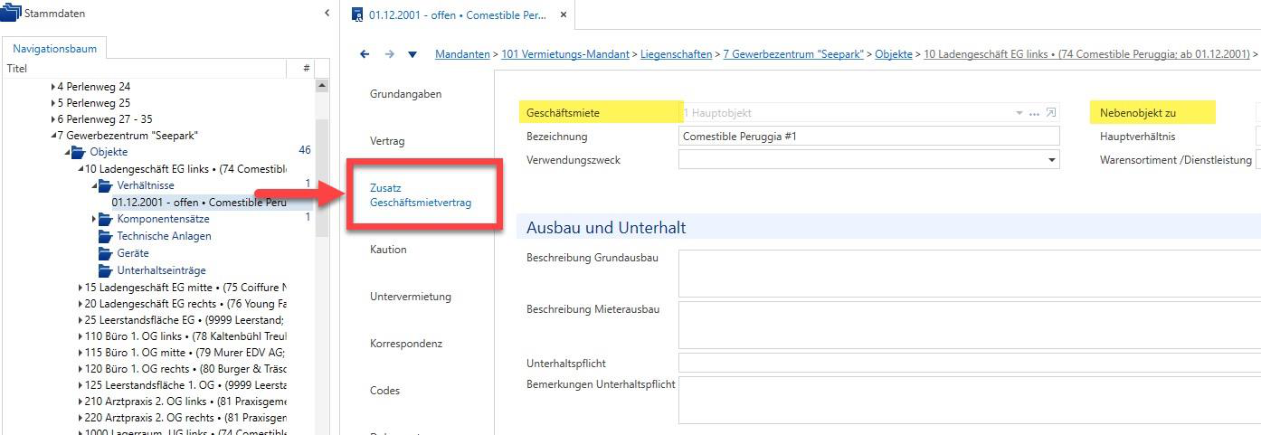This screenshot has width=1261, height=435.
Task: Follow the Objekte breadcrumb link
Action: 894,53
